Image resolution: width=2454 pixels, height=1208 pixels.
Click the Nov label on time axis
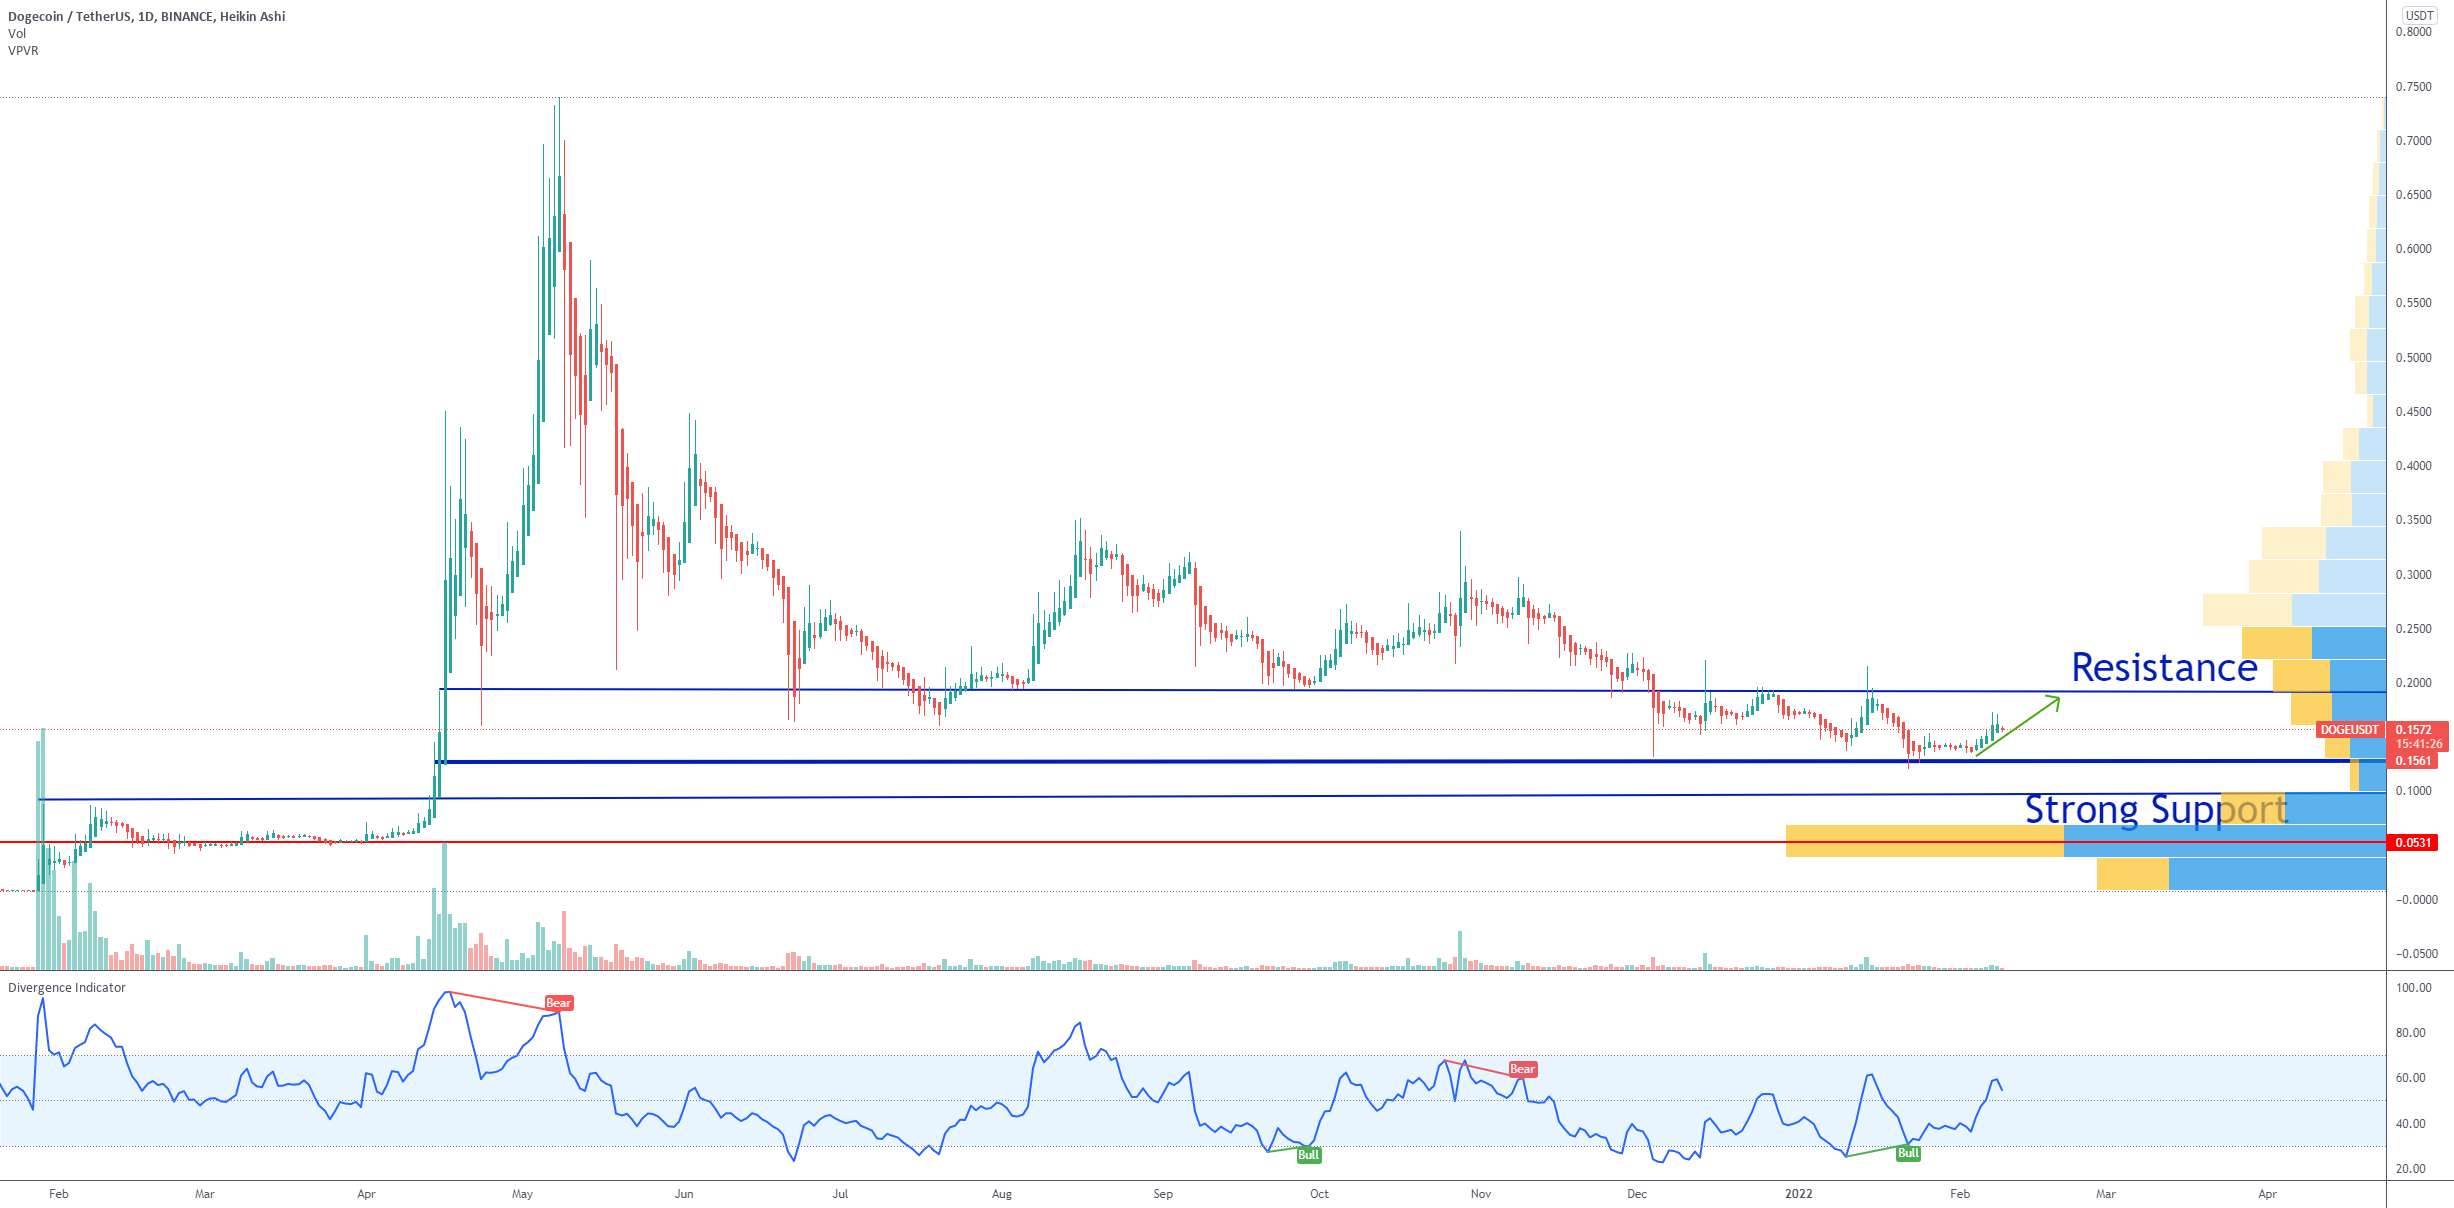(1481, 1194)
